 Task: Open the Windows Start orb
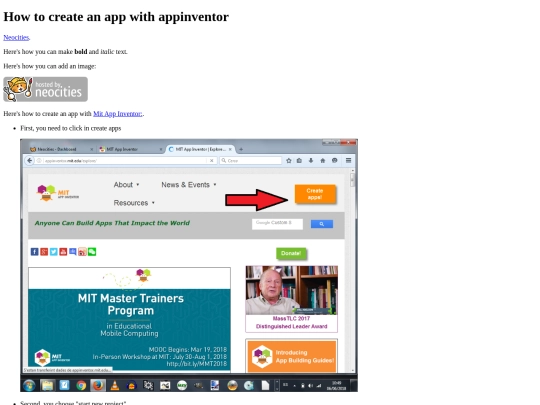click(29, 385)
